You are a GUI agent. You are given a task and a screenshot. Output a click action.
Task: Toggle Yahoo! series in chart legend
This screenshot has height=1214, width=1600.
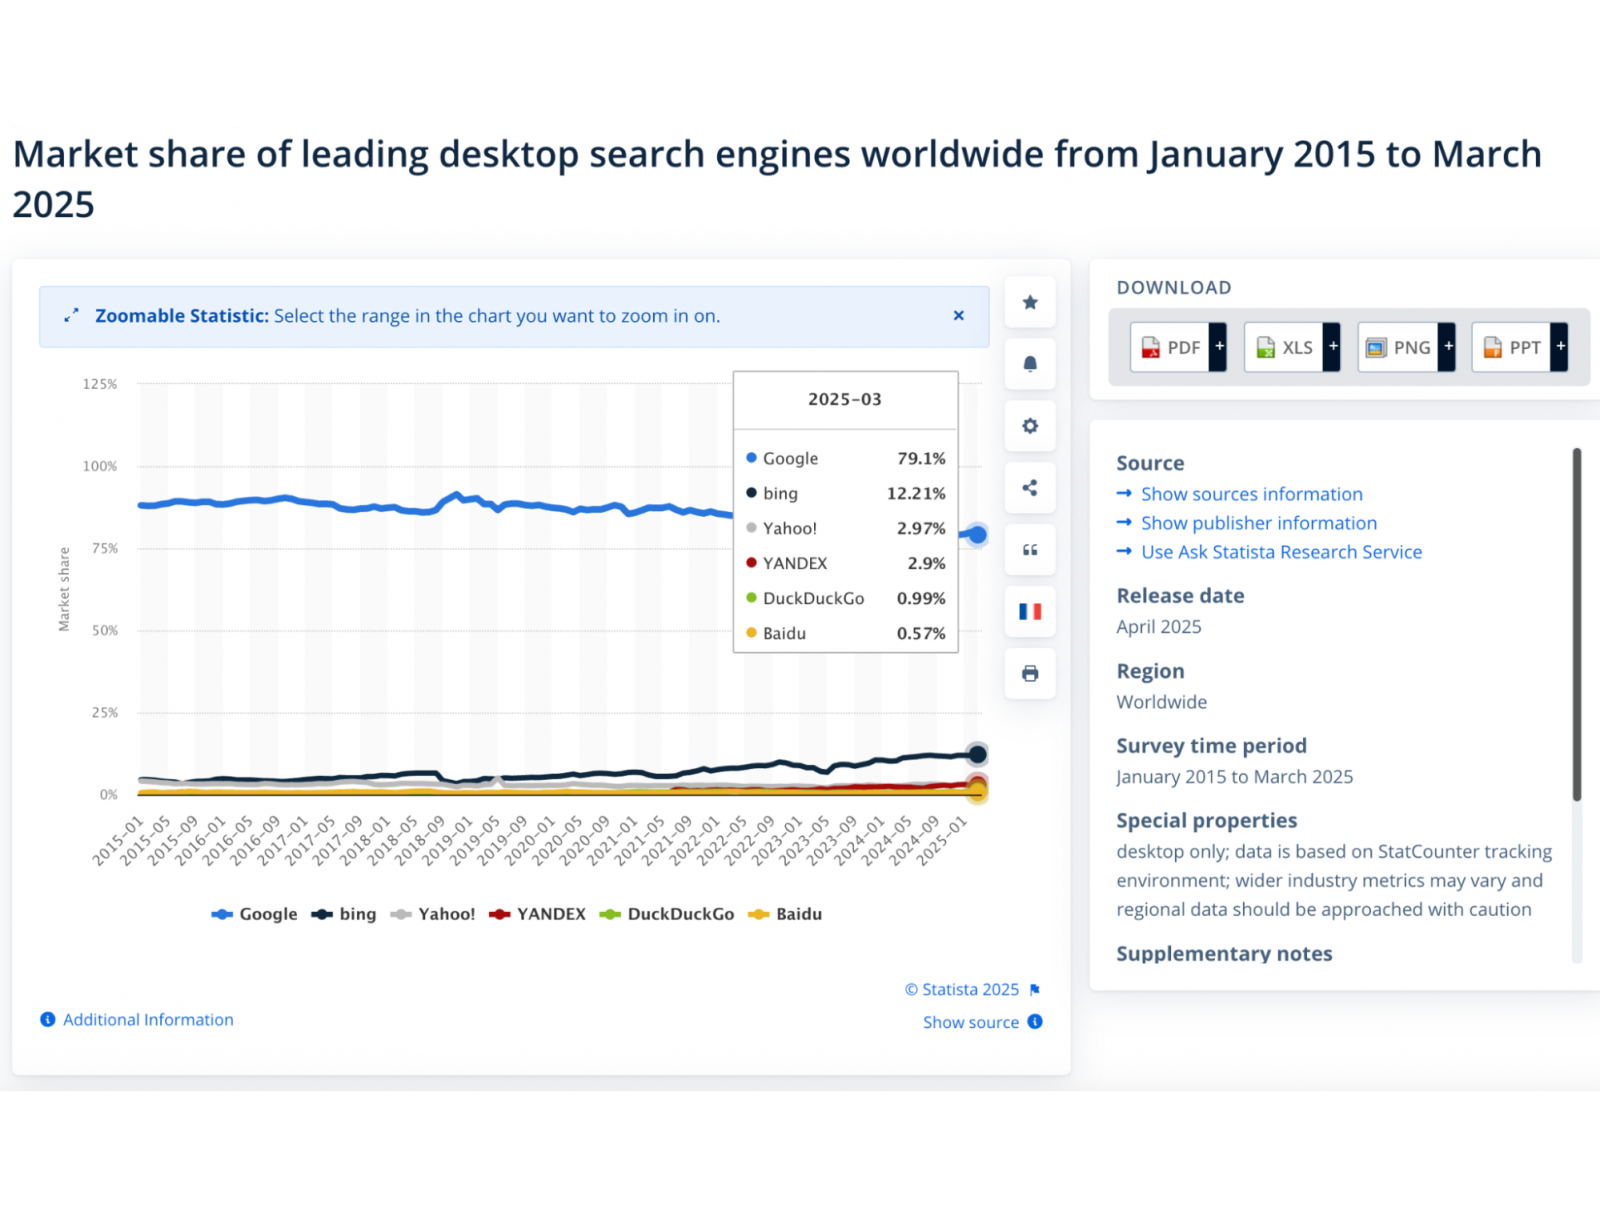[433, 914]
